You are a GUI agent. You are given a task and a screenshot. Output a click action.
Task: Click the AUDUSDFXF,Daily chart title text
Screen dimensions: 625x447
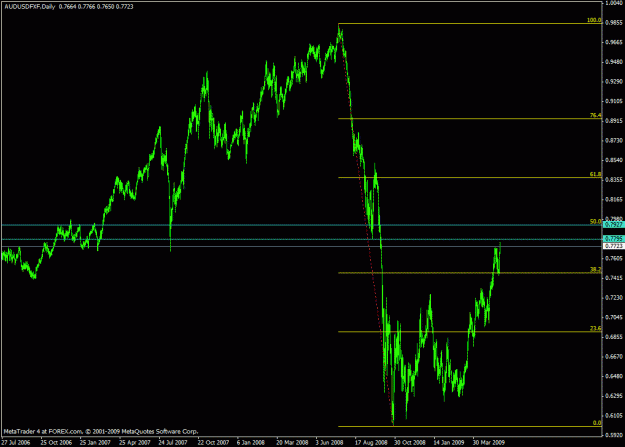coord(30,7)
